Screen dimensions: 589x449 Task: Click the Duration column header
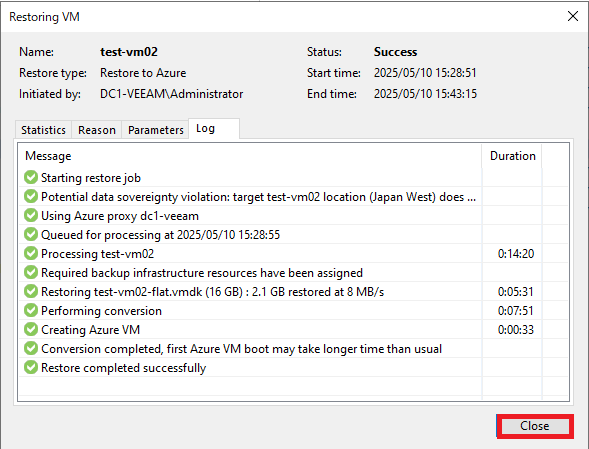coord(512,156)
